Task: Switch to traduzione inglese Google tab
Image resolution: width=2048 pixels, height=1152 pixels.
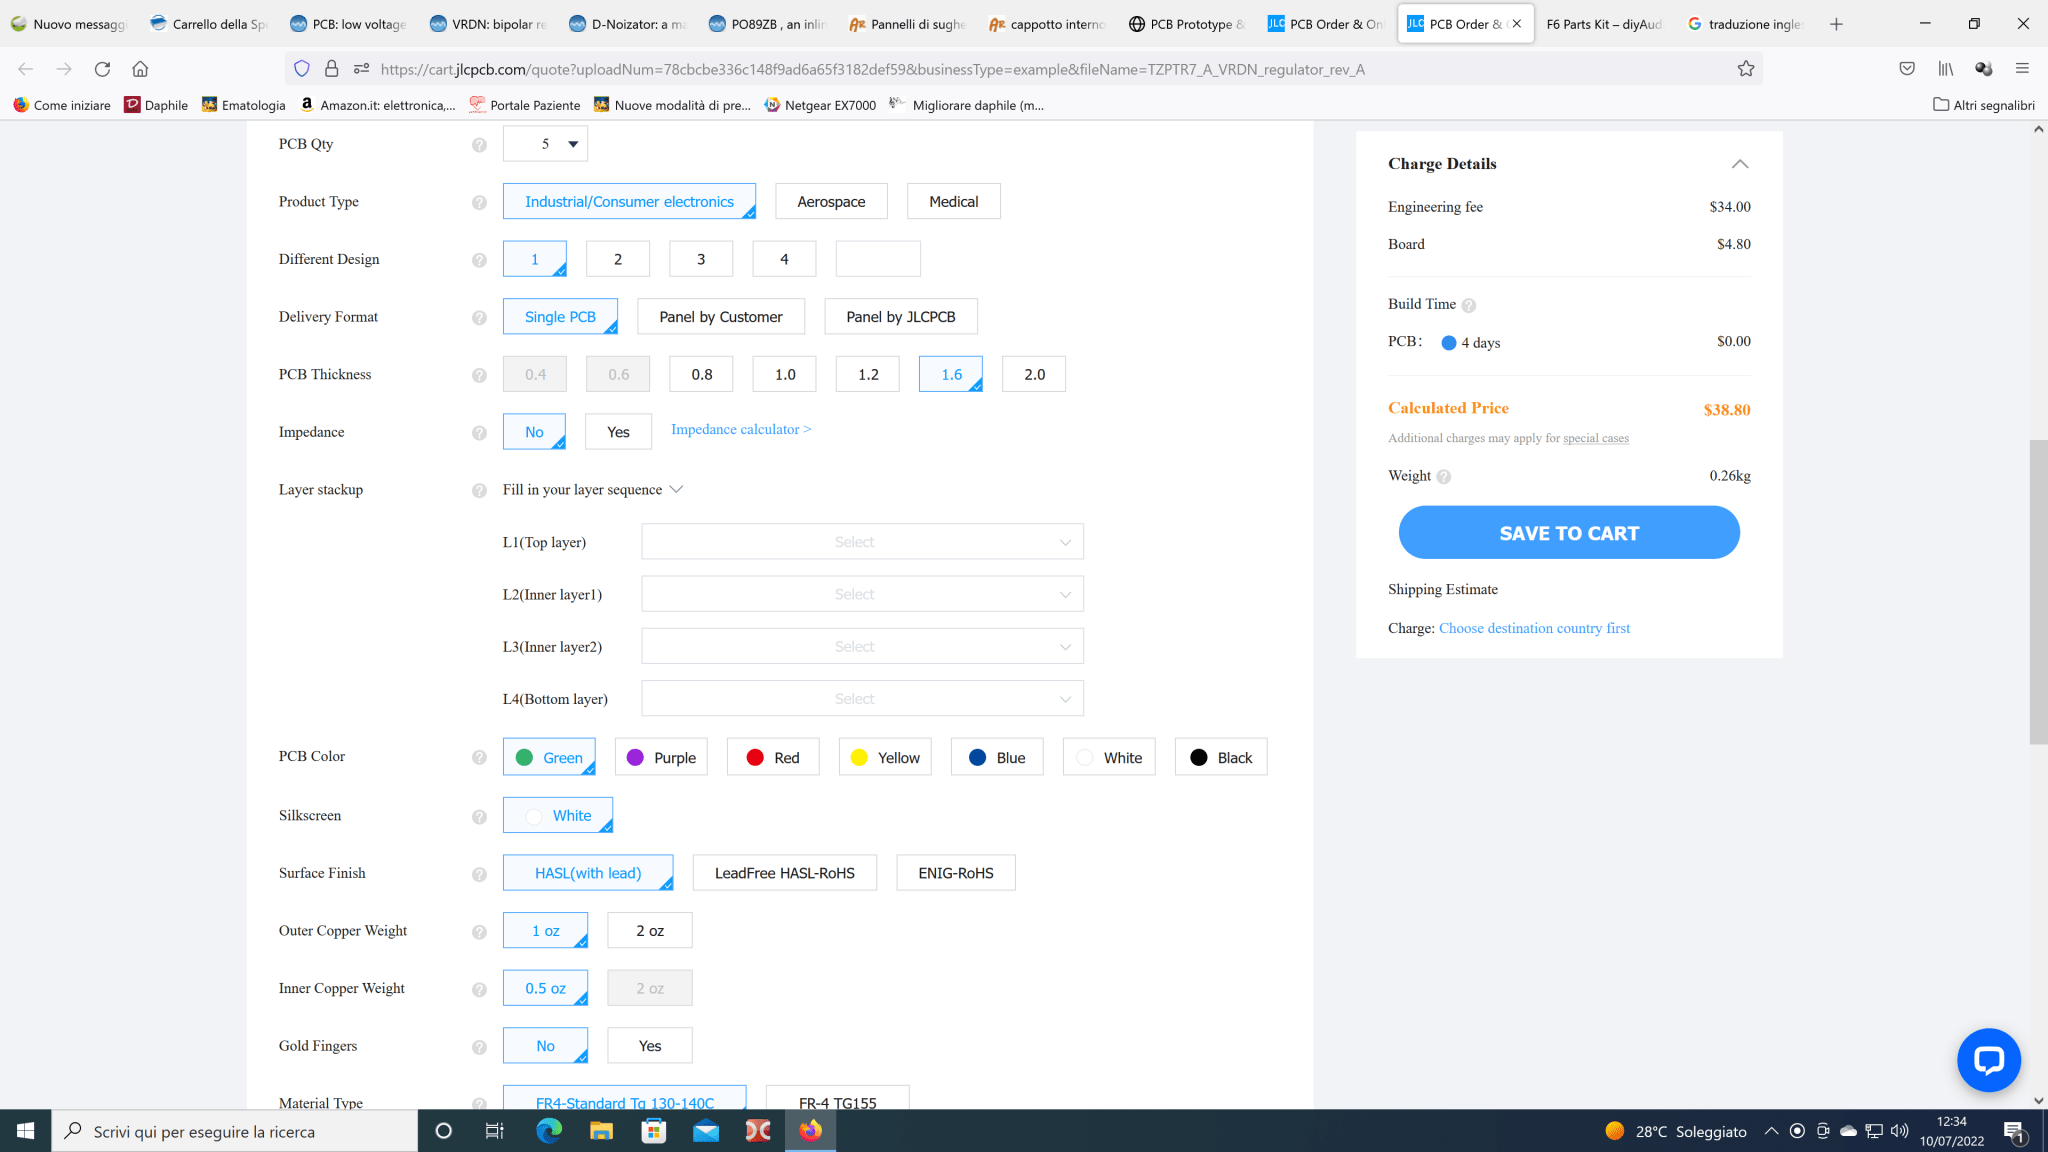Action: 1745,24
